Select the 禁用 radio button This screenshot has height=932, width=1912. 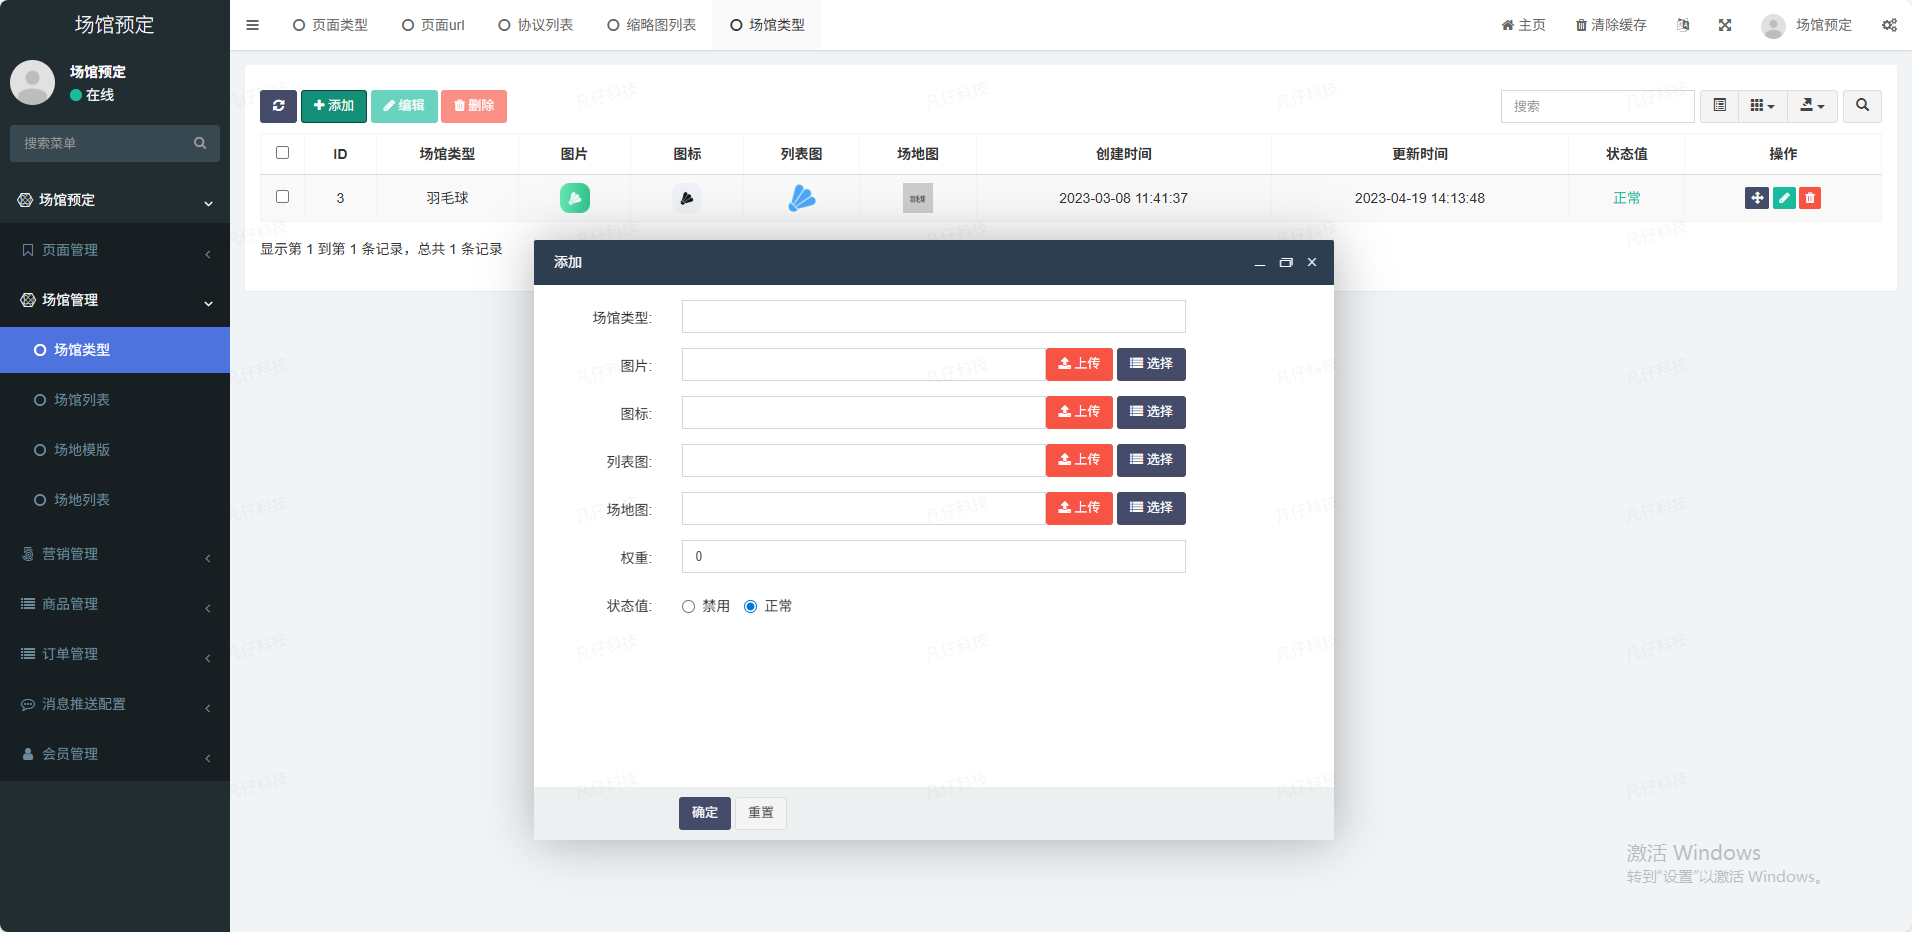pyautogui.click(x=688, y=607)
